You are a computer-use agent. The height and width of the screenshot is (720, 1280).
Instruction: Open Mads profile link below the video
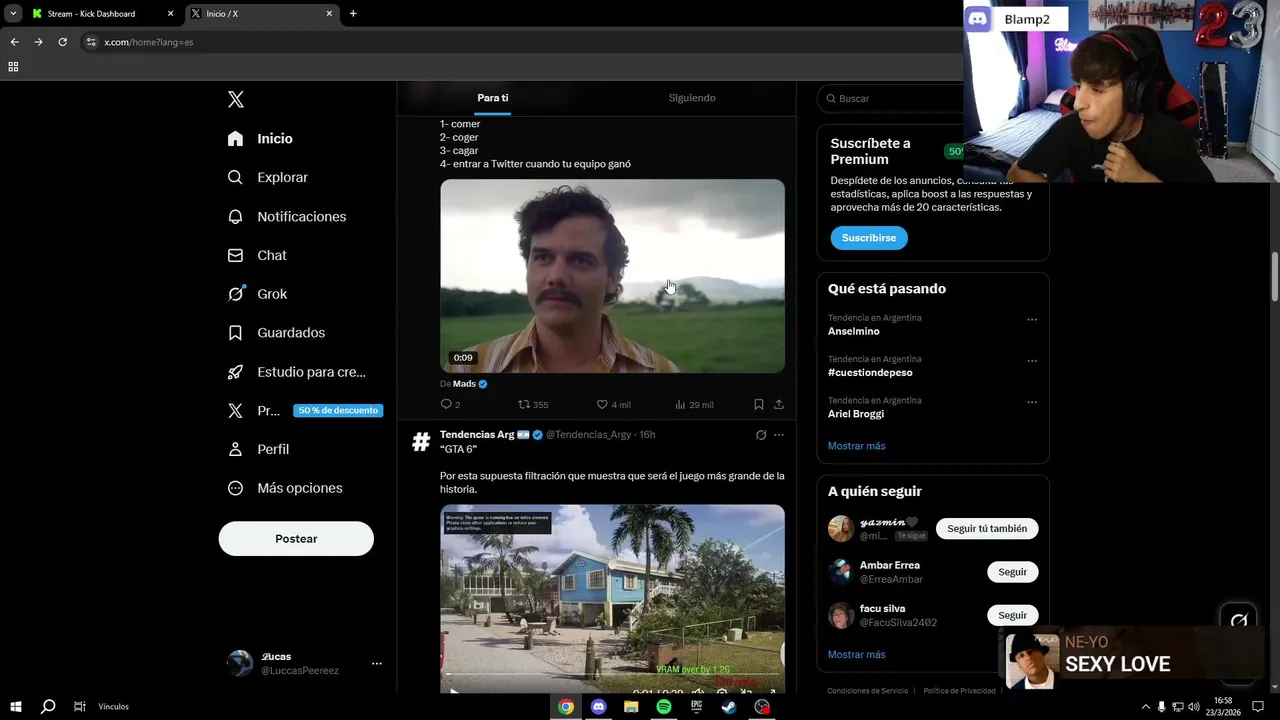pyautogui.click(x=464, y=384)
